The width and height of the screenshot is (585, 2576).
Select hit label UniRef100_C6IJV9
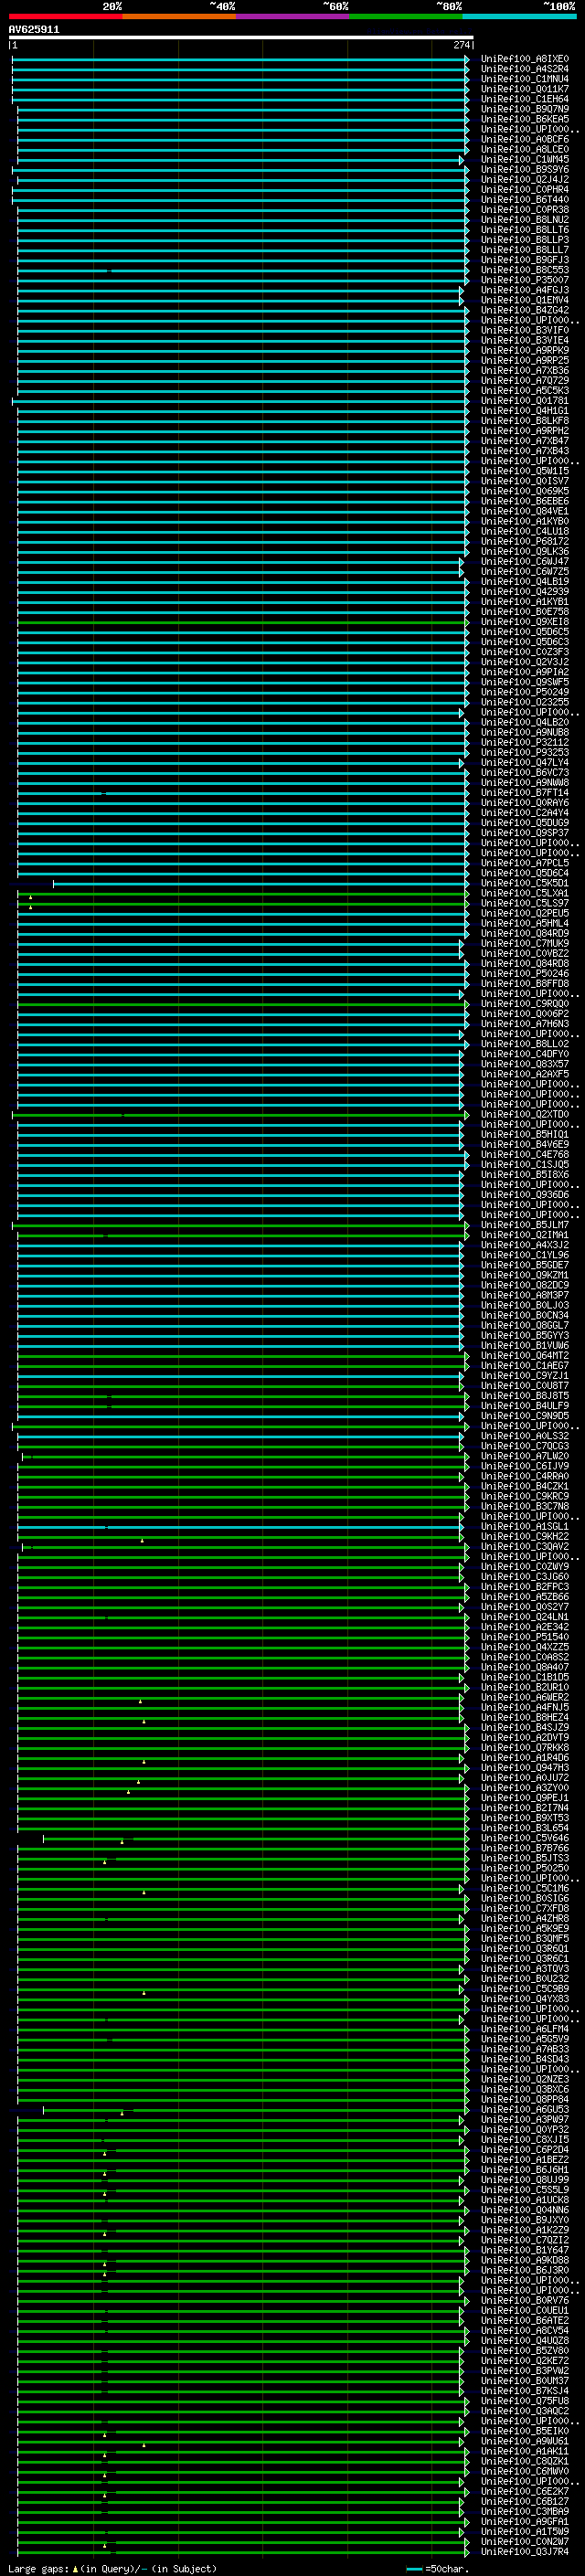525,1466
